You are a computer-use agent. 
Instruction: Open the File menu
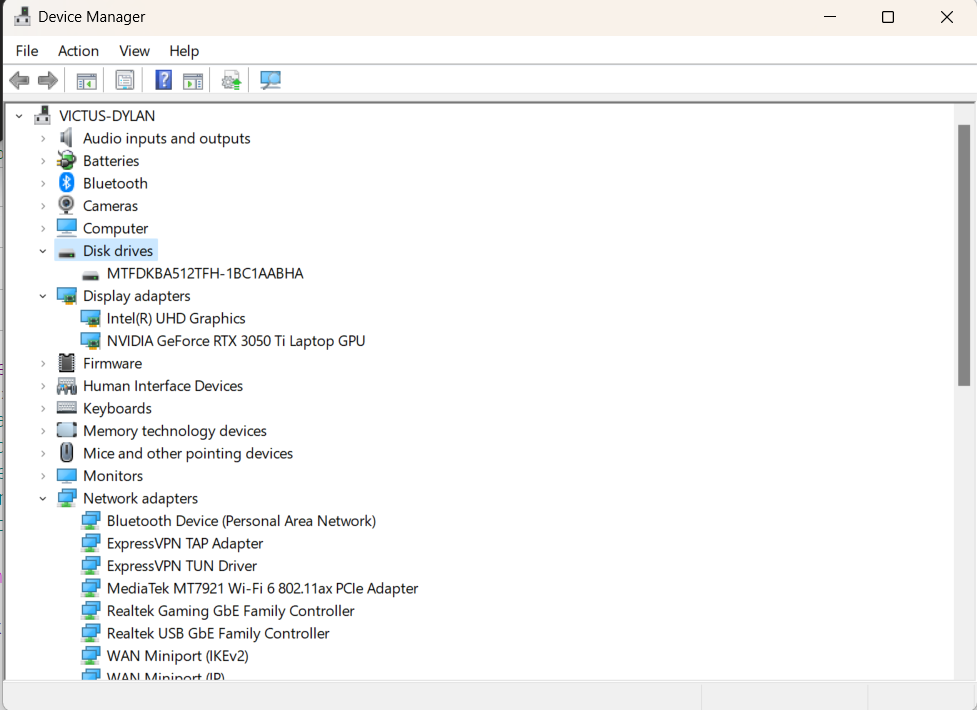click(x=26, y=51)
